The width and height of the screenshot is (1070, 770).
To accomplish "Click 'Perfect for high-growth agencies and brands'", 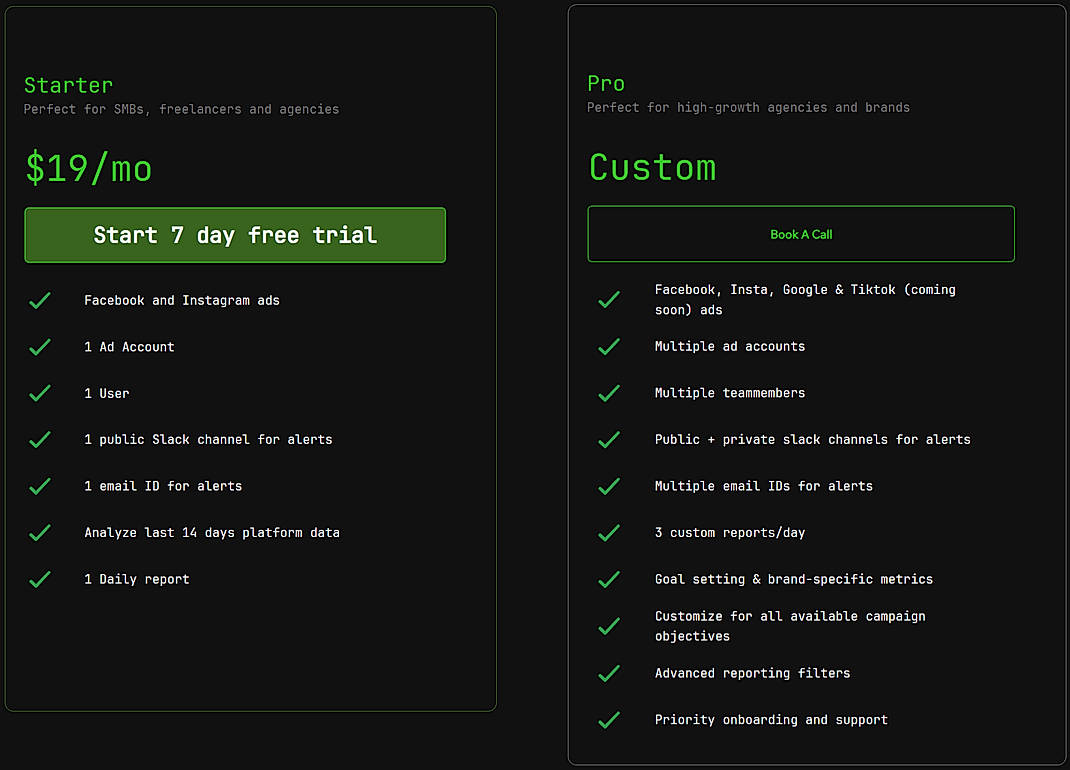I will coord(749,107).
